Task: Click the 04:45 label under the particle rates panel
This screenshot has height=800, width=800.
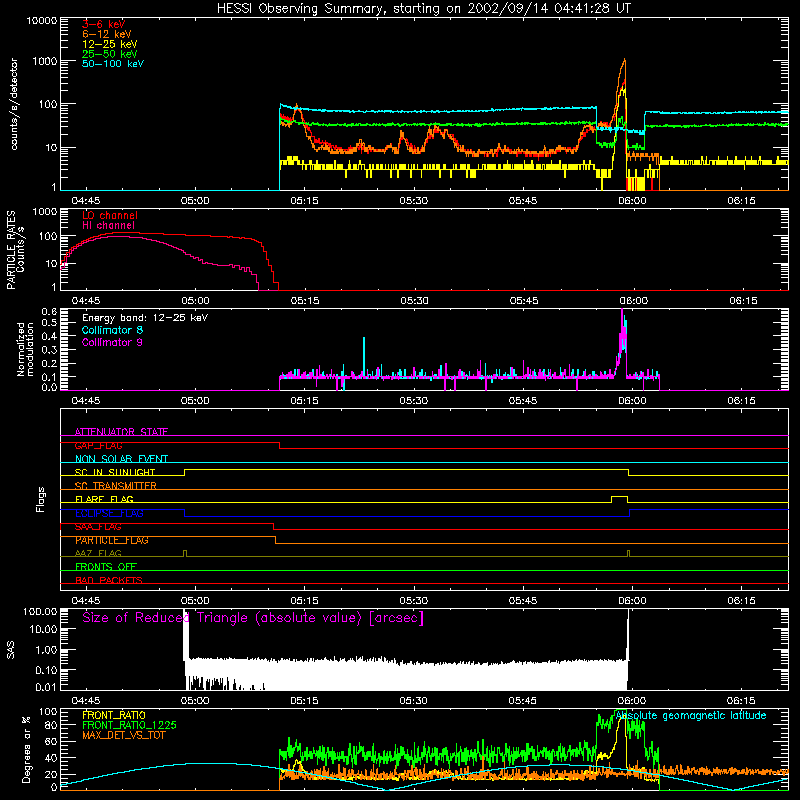Action: click(x=86, y=301)
